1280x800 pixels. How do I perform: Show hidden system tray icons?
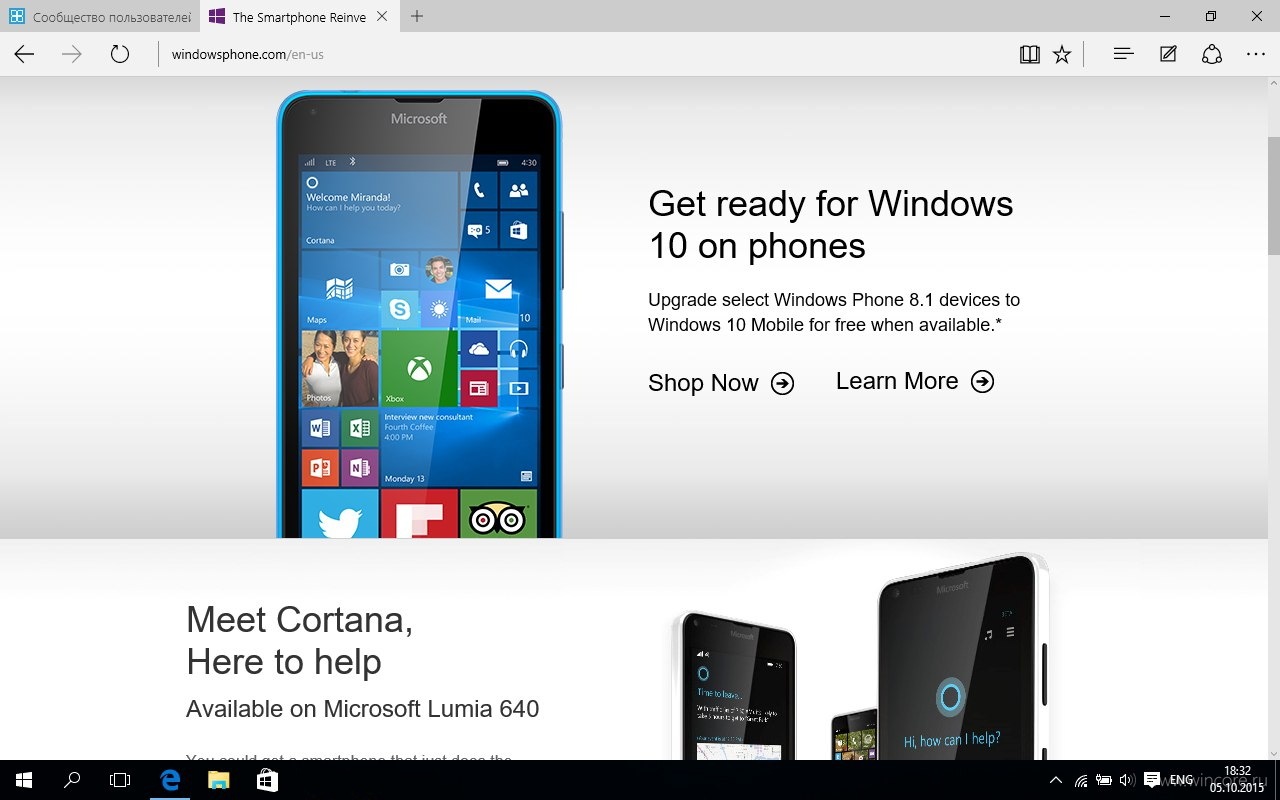[1056, 780]
